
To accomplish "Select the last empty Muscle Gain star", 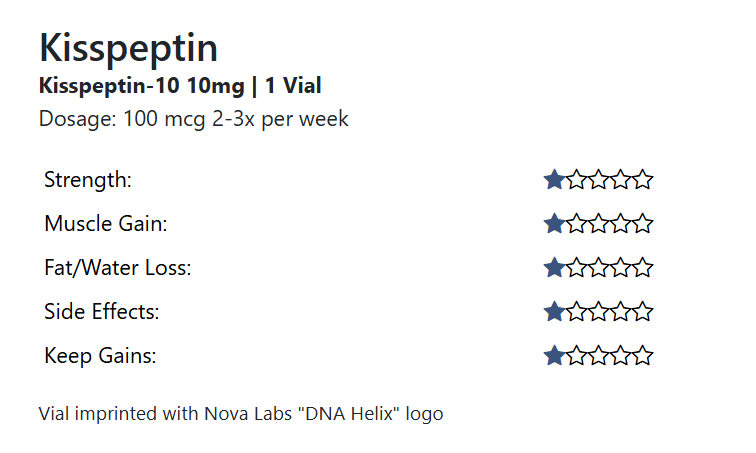I will [x=643, y=224].
